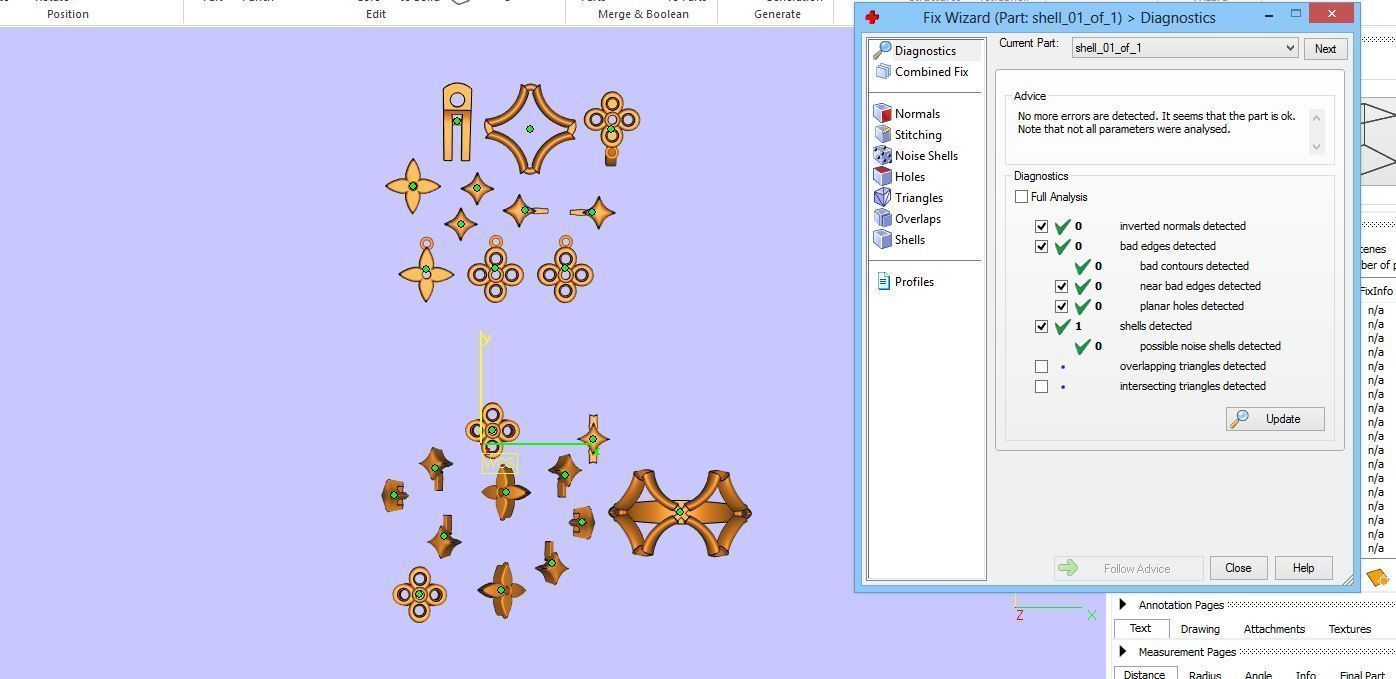Click the Edit ribbon group label

pyautogui.click(x=376, y=14)
